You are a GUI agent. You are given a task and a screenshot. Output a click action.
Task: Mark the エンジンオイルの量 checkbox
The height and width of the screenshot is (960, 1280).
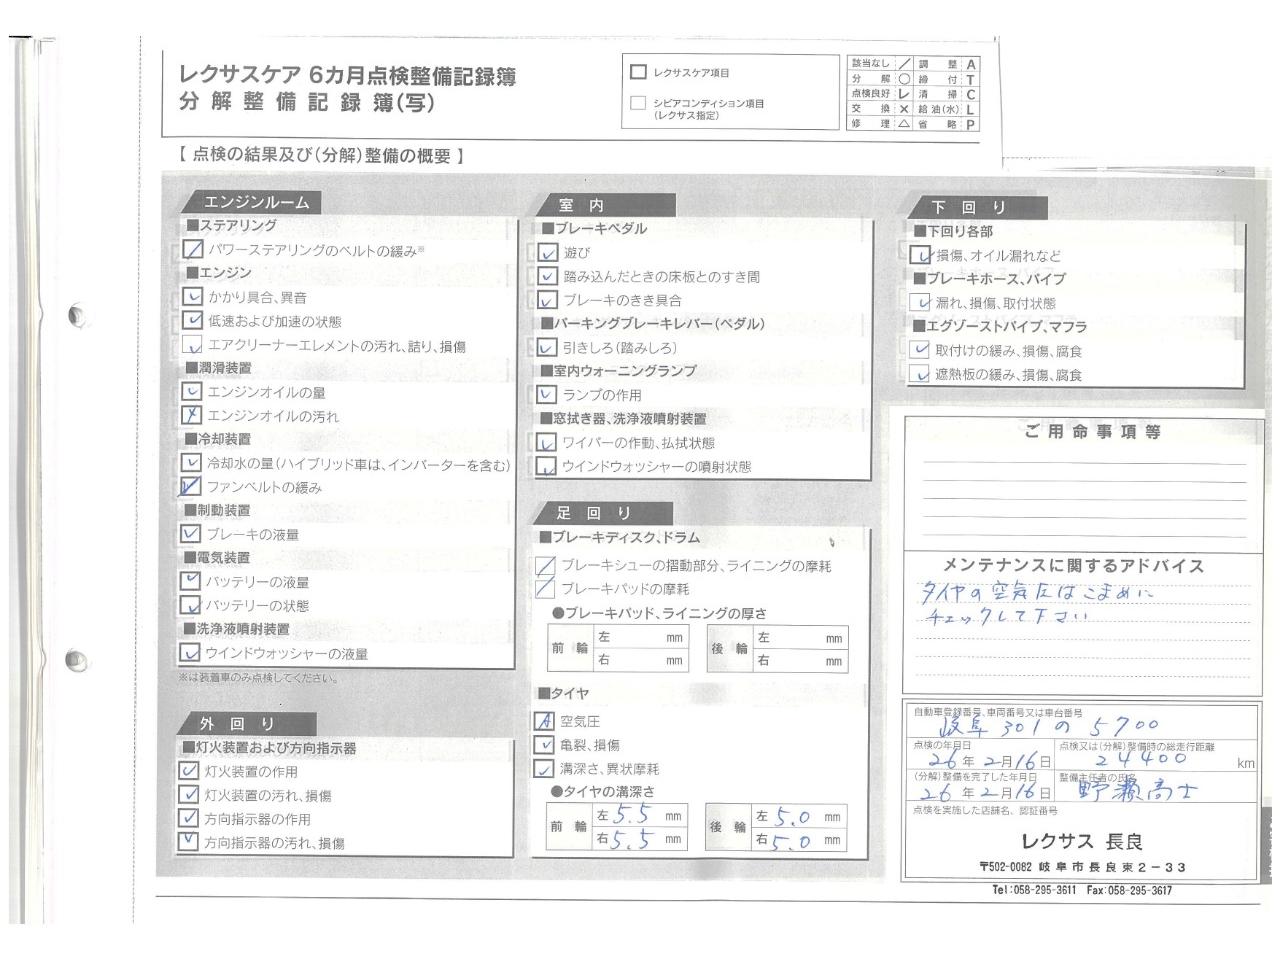[x=191, y=392]
